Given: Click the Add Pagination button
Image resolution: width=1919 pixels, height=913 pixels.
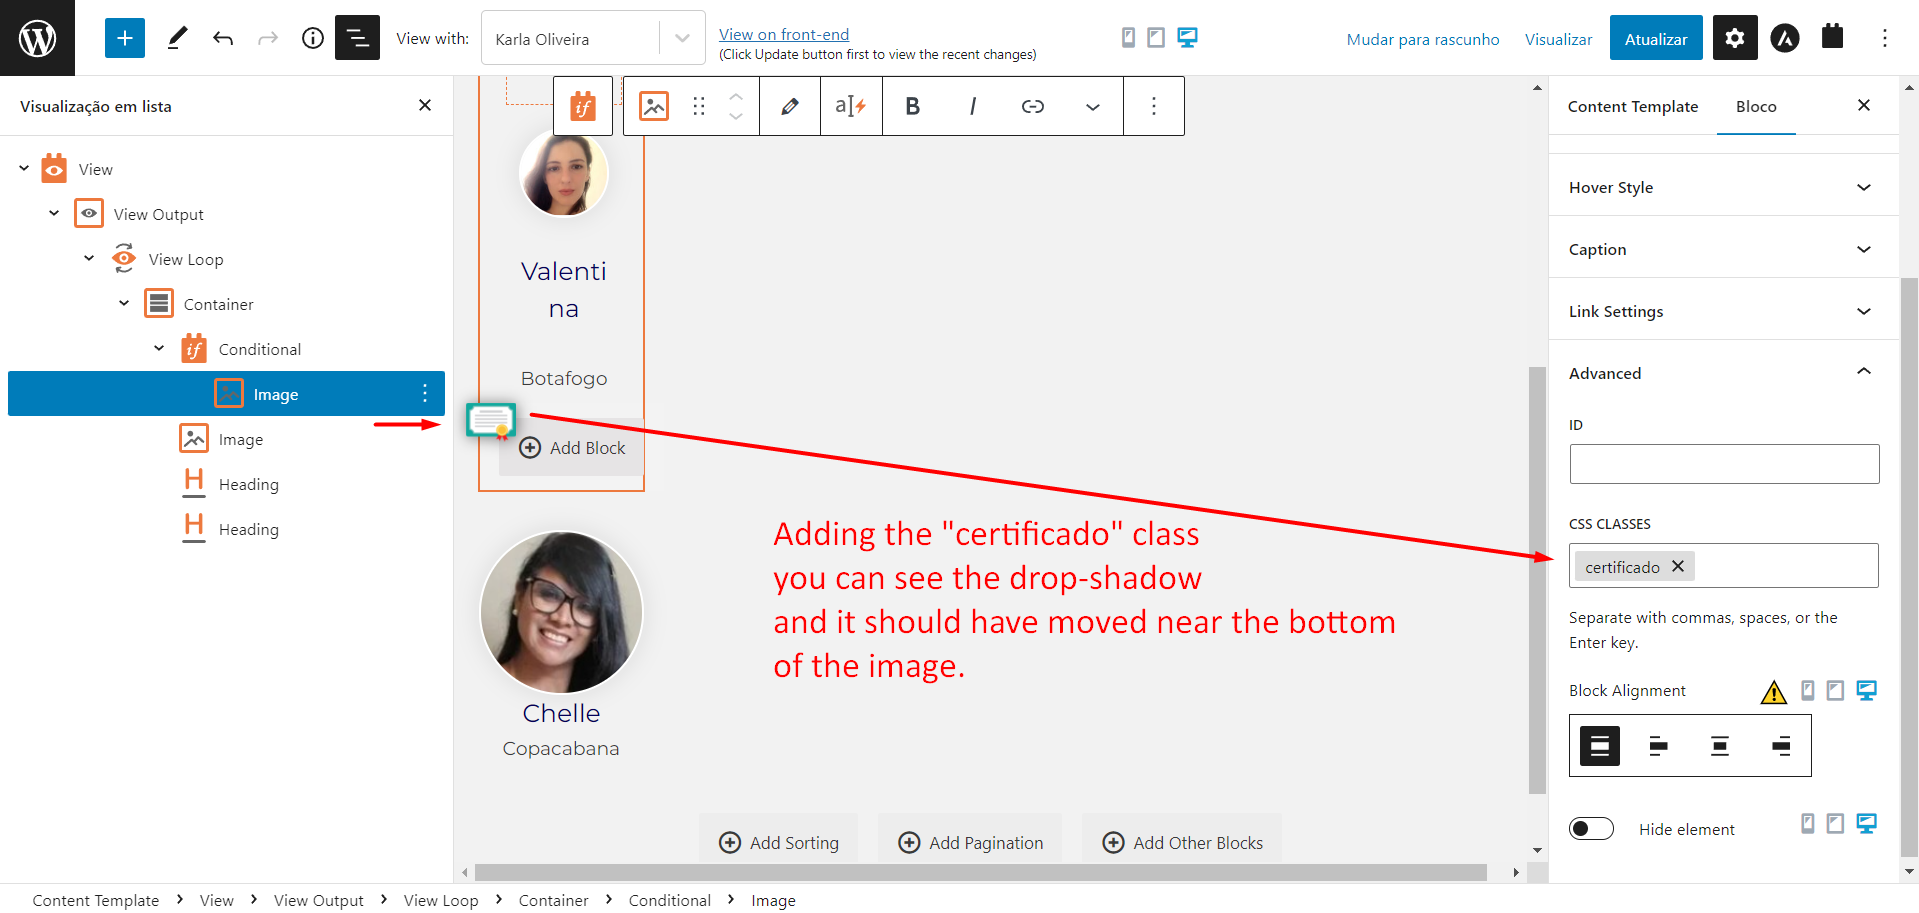Looking at the screenshot, I should click(971, 842).
